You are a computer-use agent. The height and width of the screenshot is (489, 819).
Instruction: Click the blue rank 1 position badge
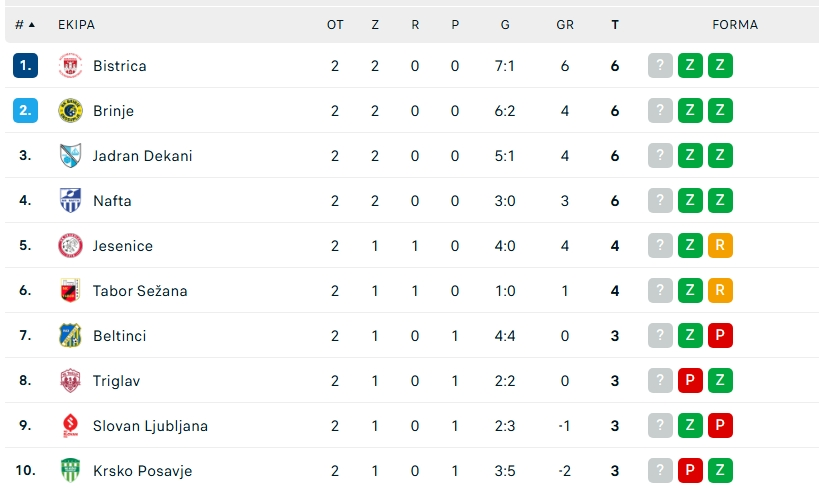pos(25,66)
